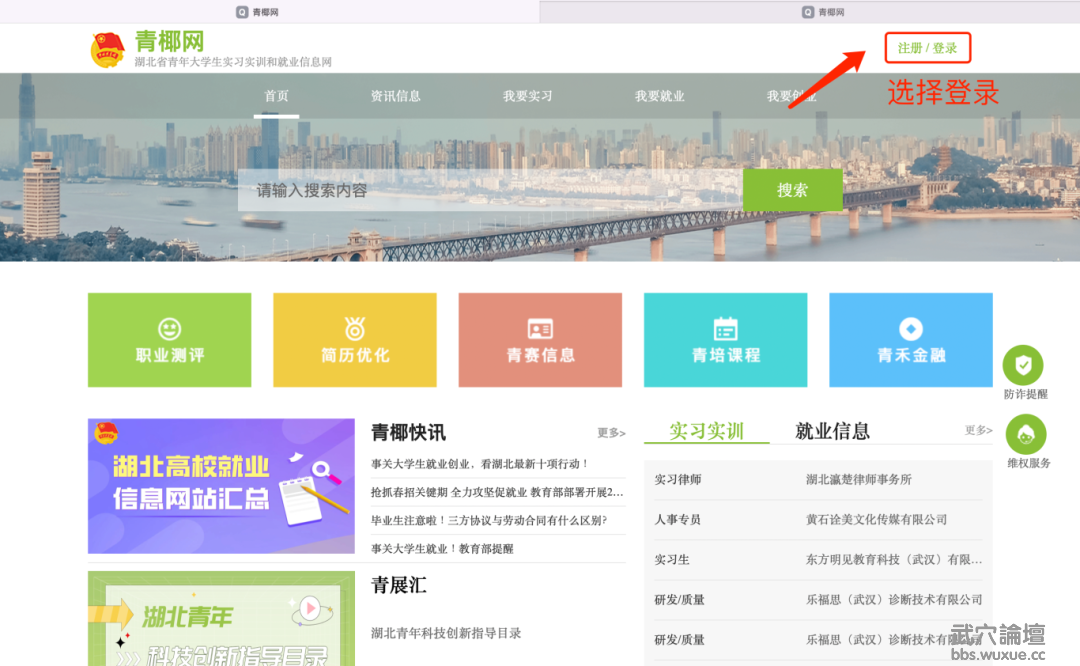Select the left 青椰网 browser tab

pyautogui.click(x=258, y=12)
